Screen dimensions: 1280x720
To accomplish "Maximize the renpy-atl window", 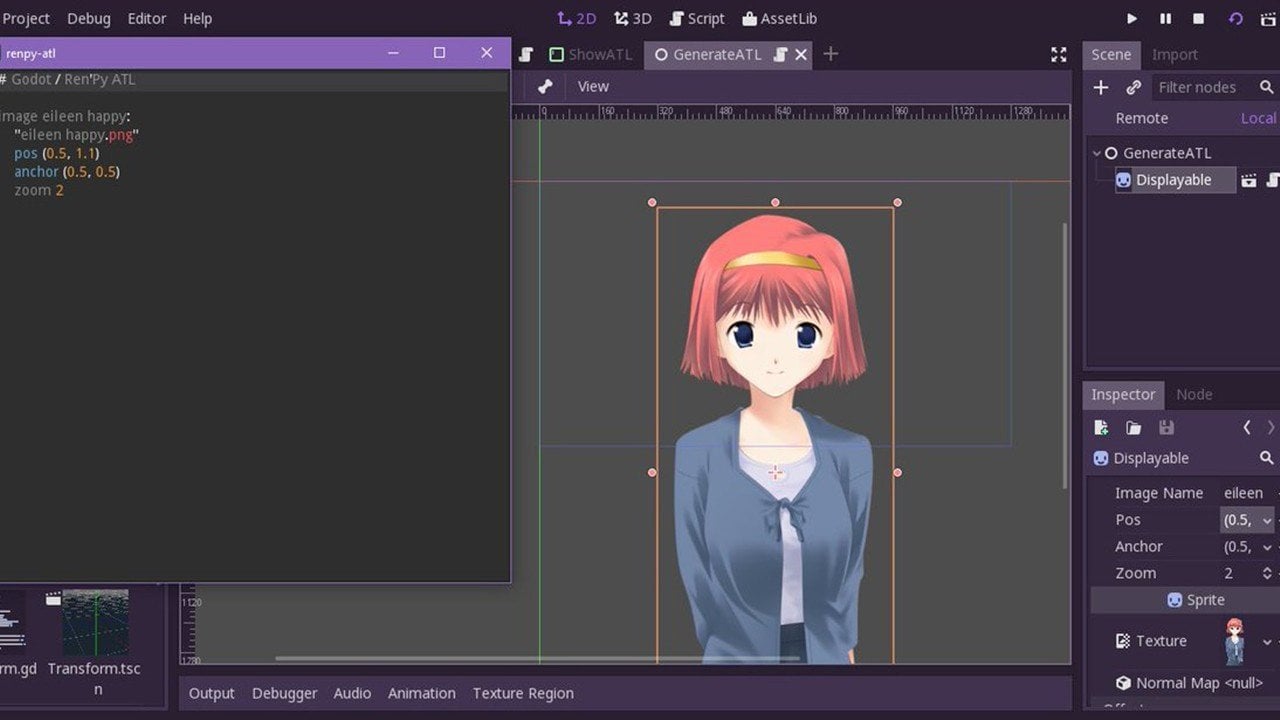I will (439, 53).
